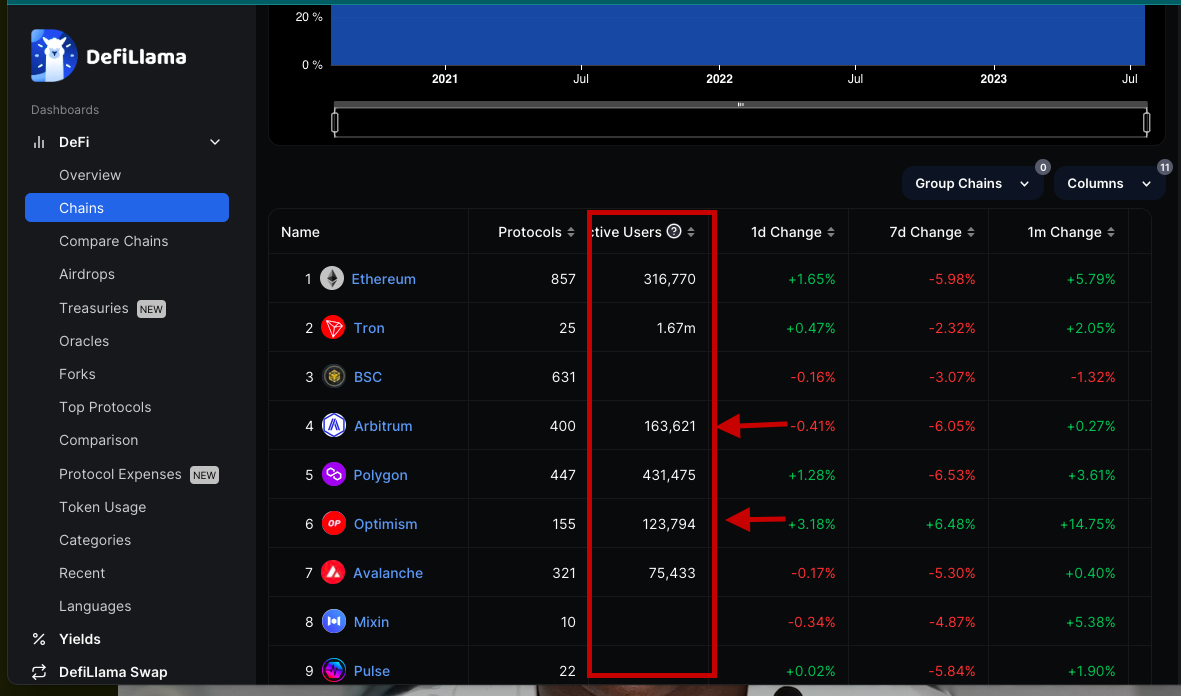Select Chains in sidebar
The width and height of the screenshot is (1181, 696).
[127, 208]
